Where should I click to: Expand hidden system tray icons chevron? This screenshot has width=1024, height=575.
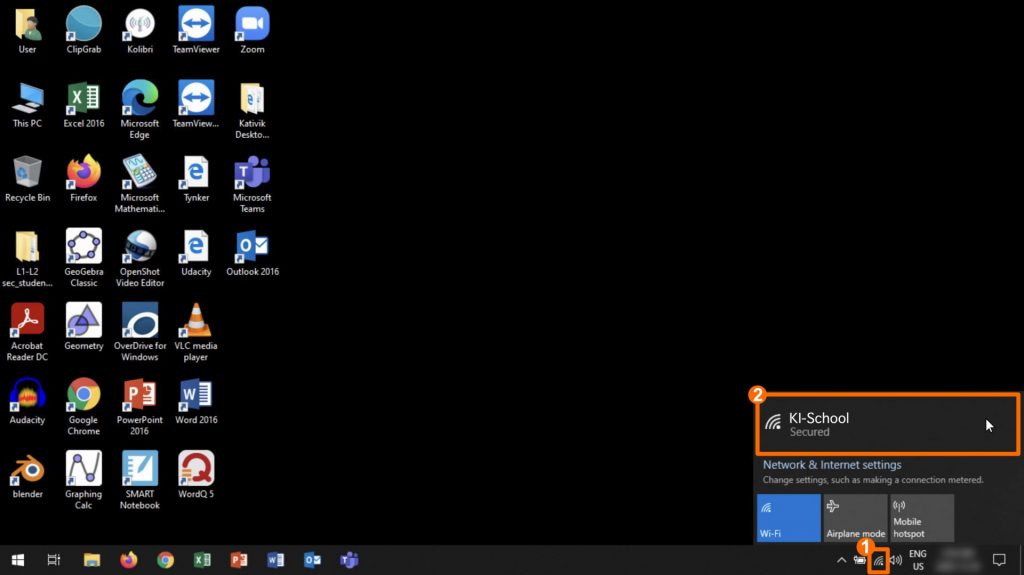pos(841,560)
